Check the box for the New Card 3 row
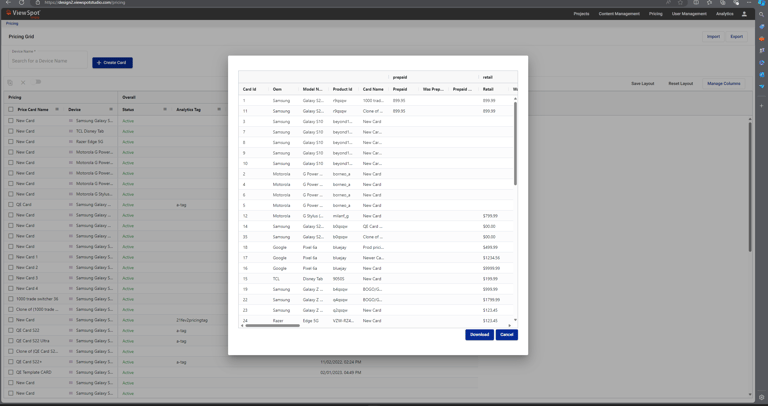Viewport: 768px width, 406px height. tap(11, 278)
